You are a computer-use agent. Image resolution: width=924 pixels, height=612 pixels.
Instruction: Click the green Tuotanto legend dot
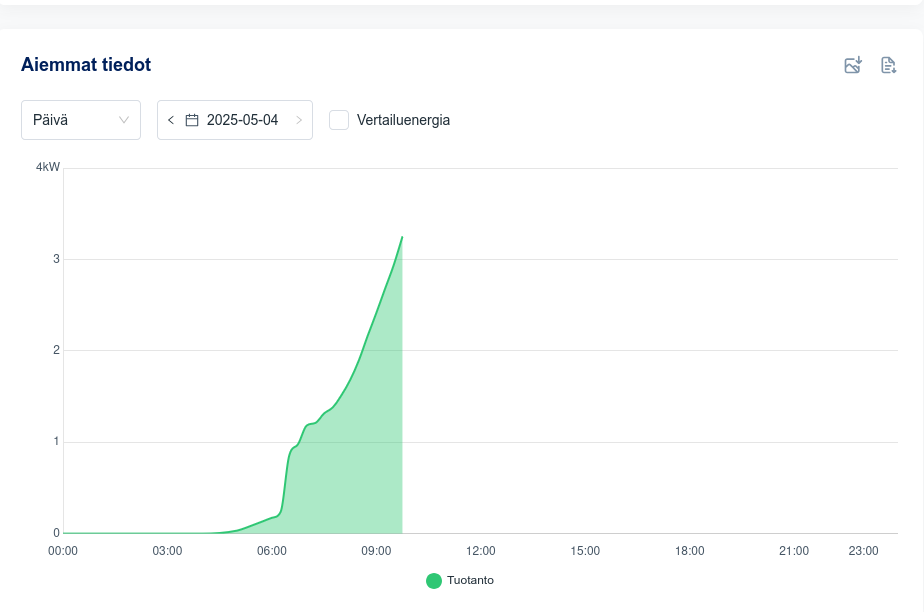[433, 581]
